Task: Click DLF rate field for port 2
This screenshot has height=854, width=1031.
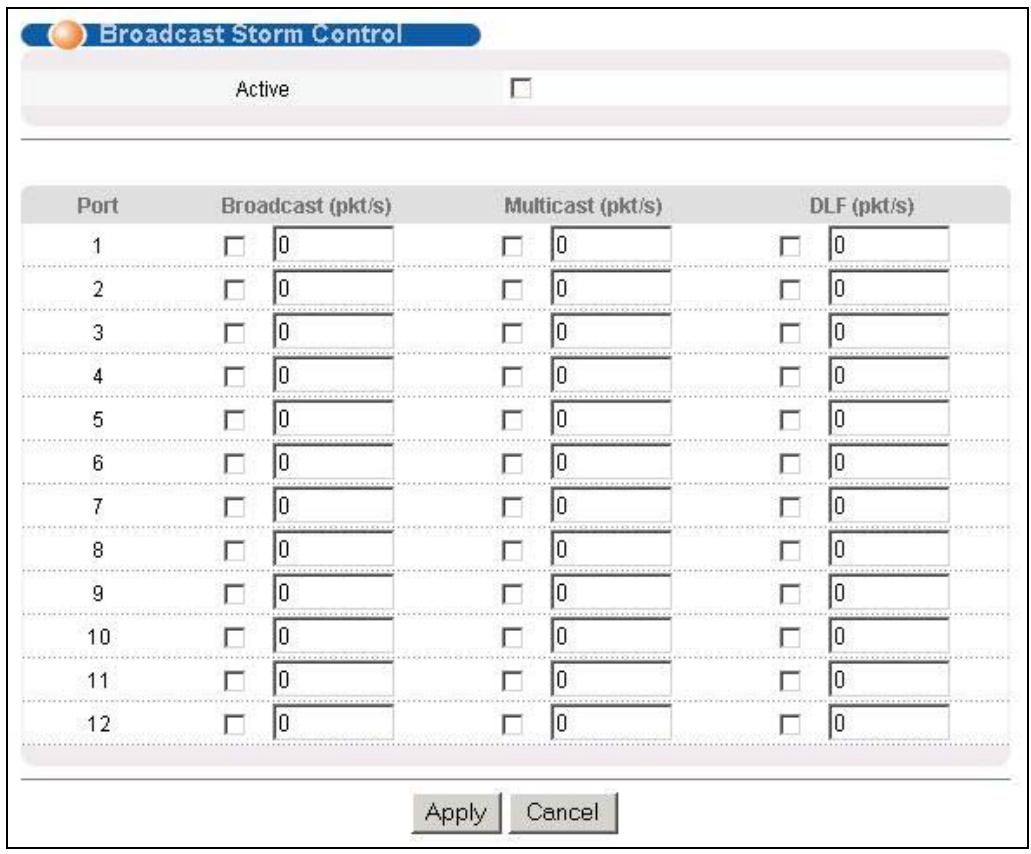Action: coord(889,288)
